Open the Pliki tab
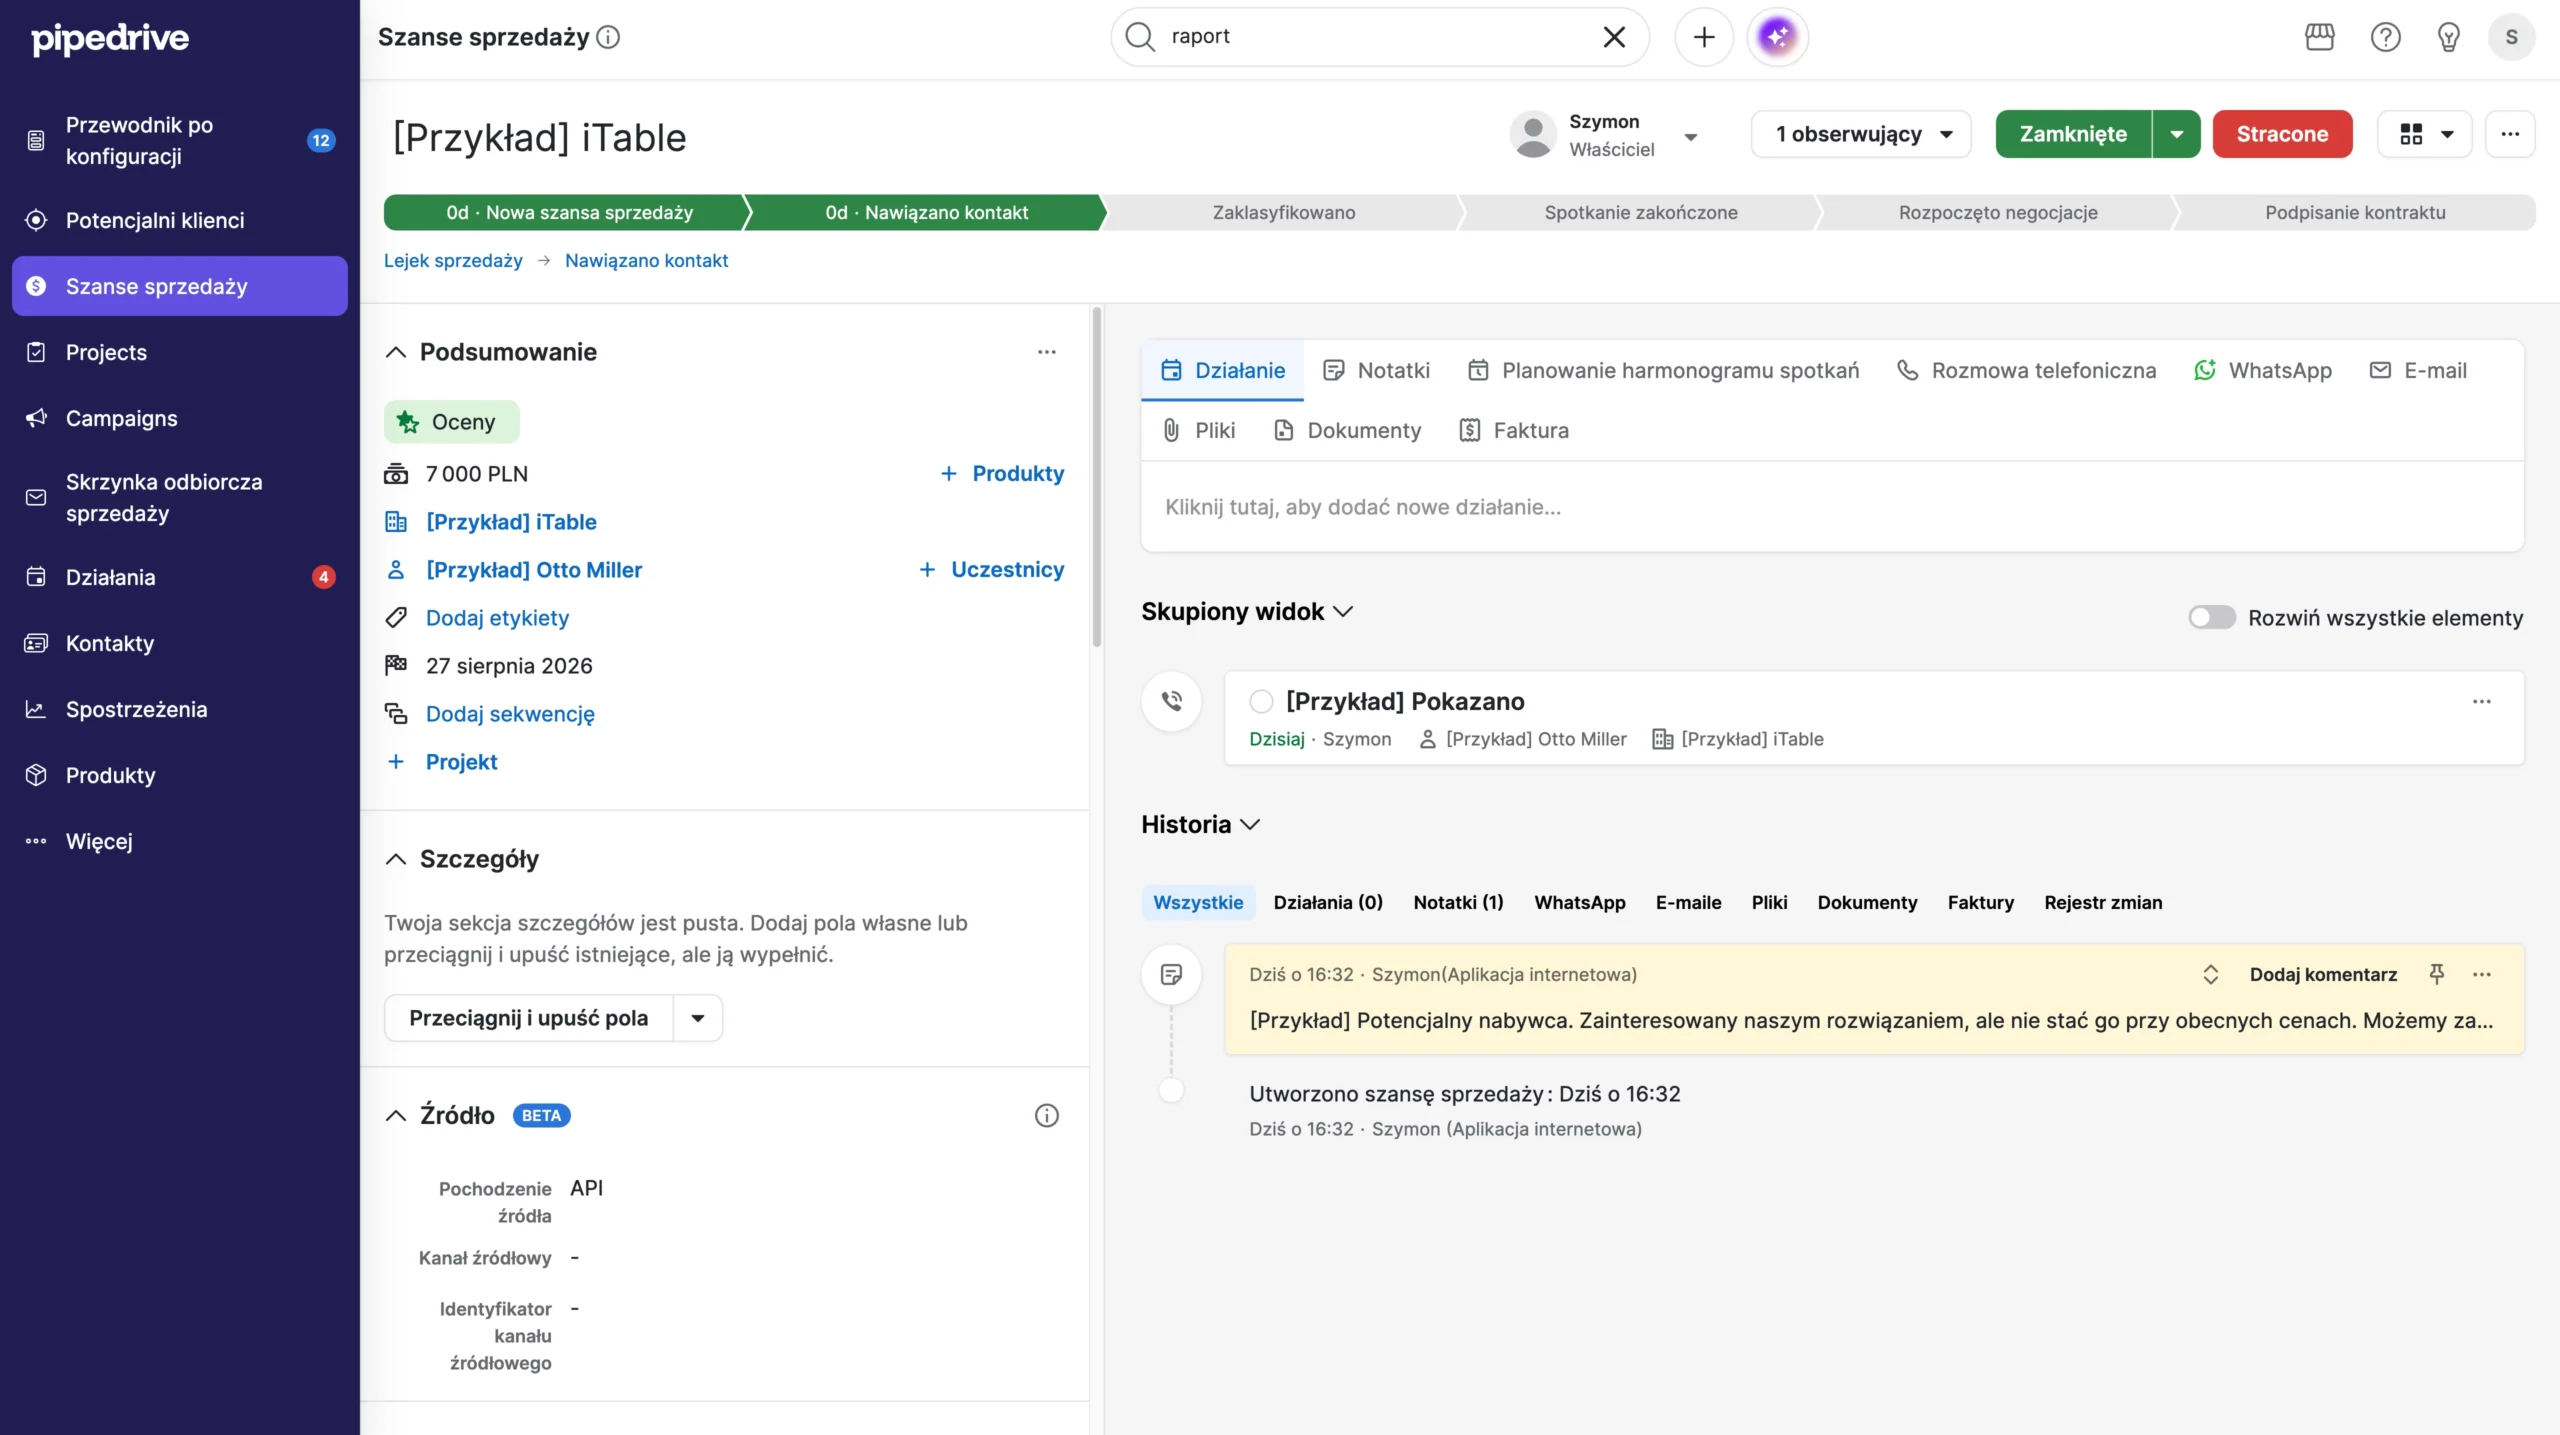 coord(1198,431)
